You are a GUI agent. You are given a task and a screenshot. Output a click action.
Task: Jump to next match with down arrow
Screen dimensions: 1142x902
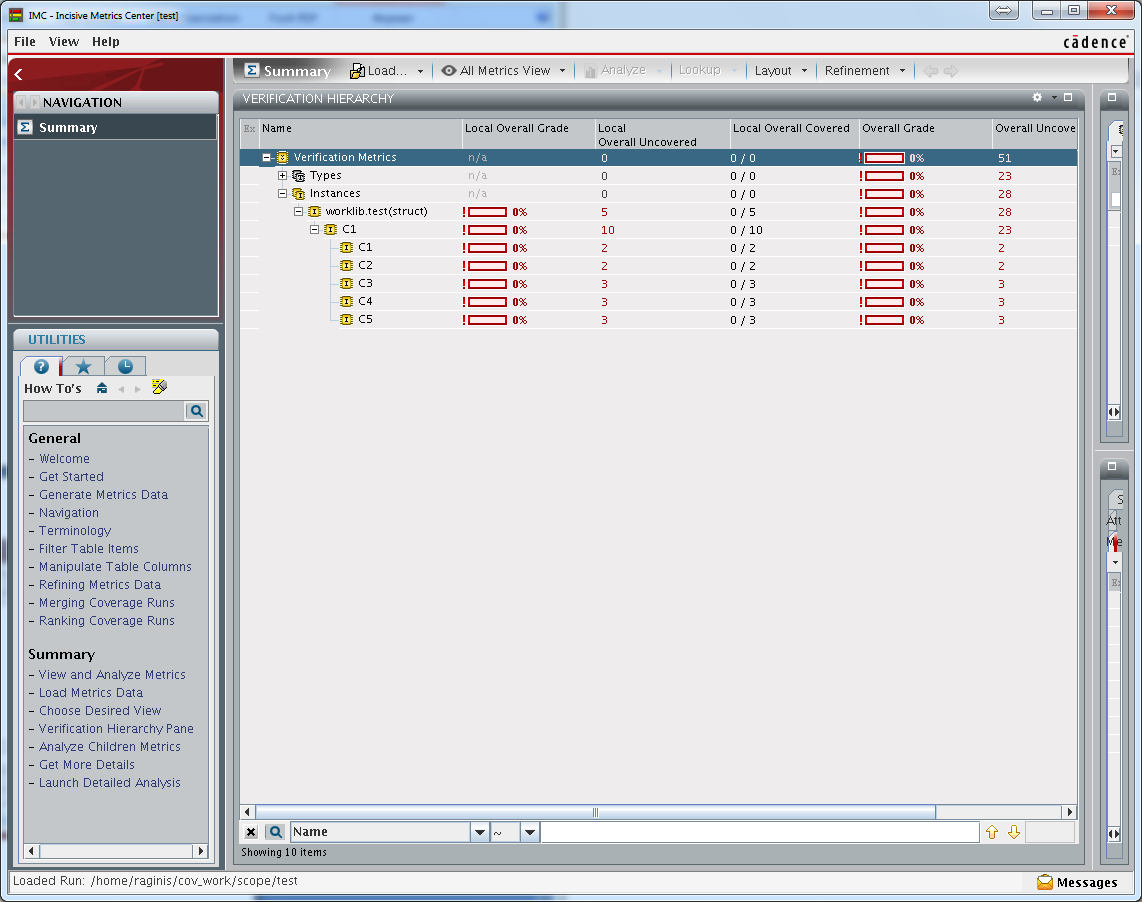click(1014, 832)
